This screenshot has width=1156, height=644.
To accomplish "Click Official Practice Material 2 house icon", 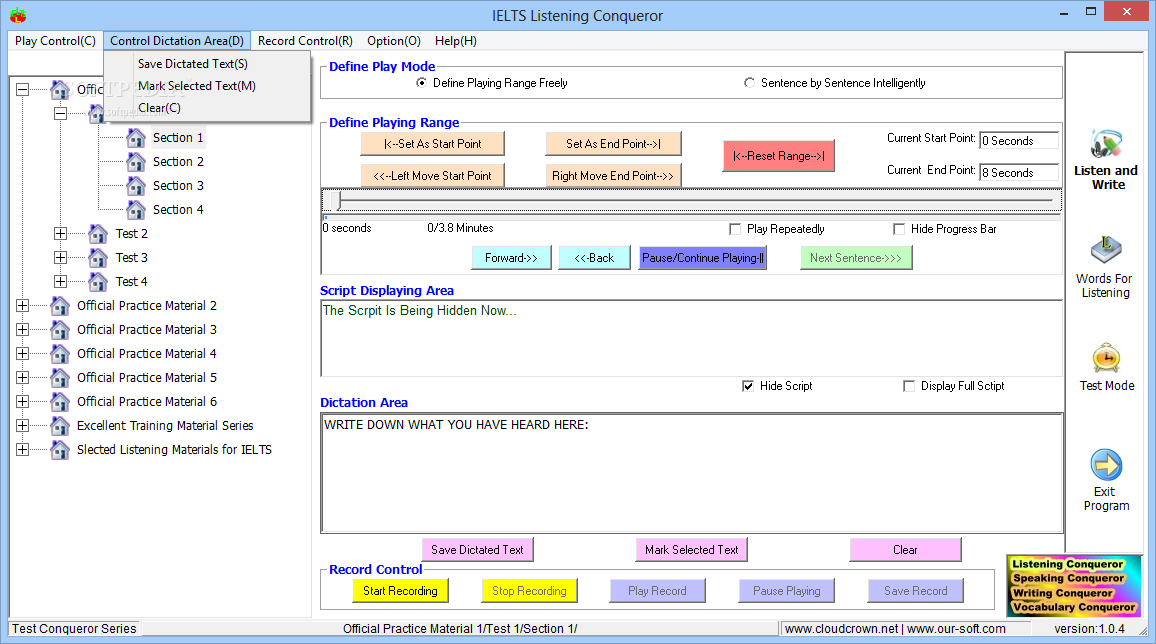I will tap(60, 306).
